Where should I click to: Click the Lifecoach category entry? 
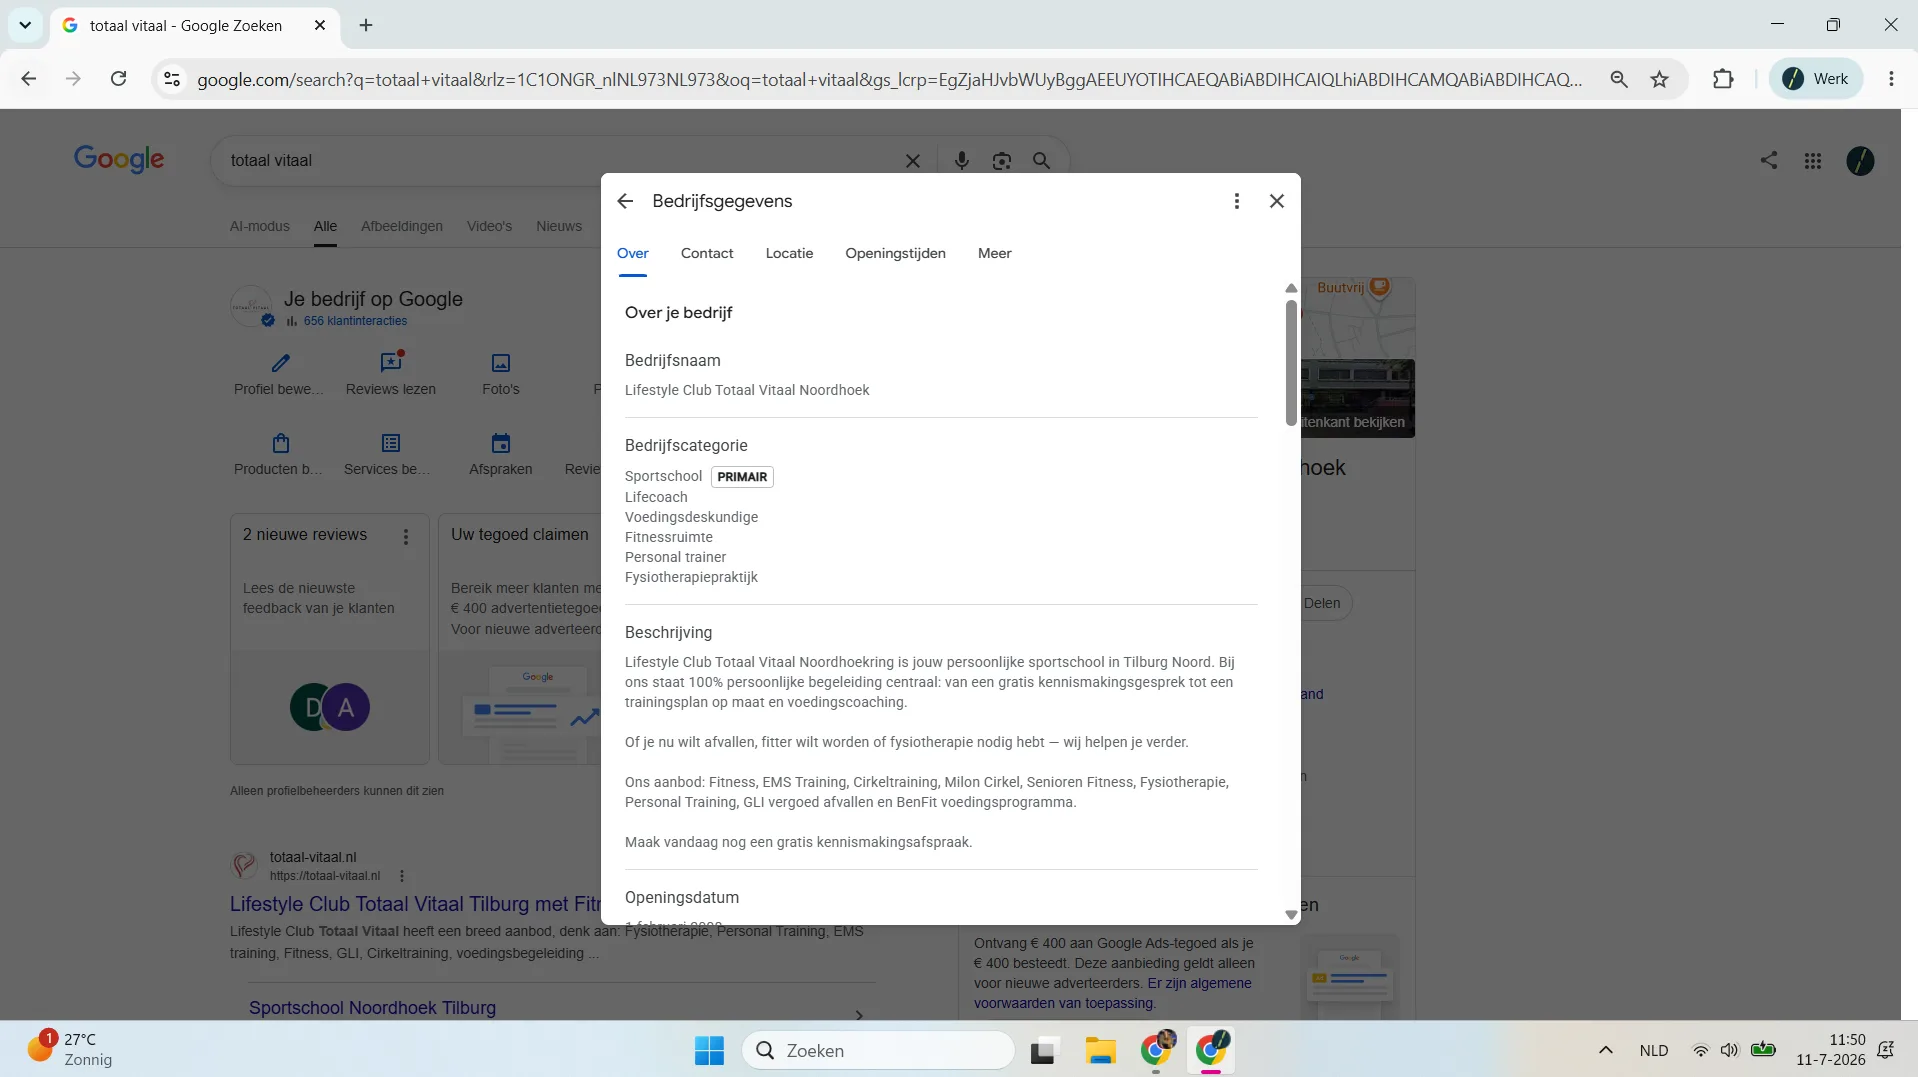click(x=656, y=497)
